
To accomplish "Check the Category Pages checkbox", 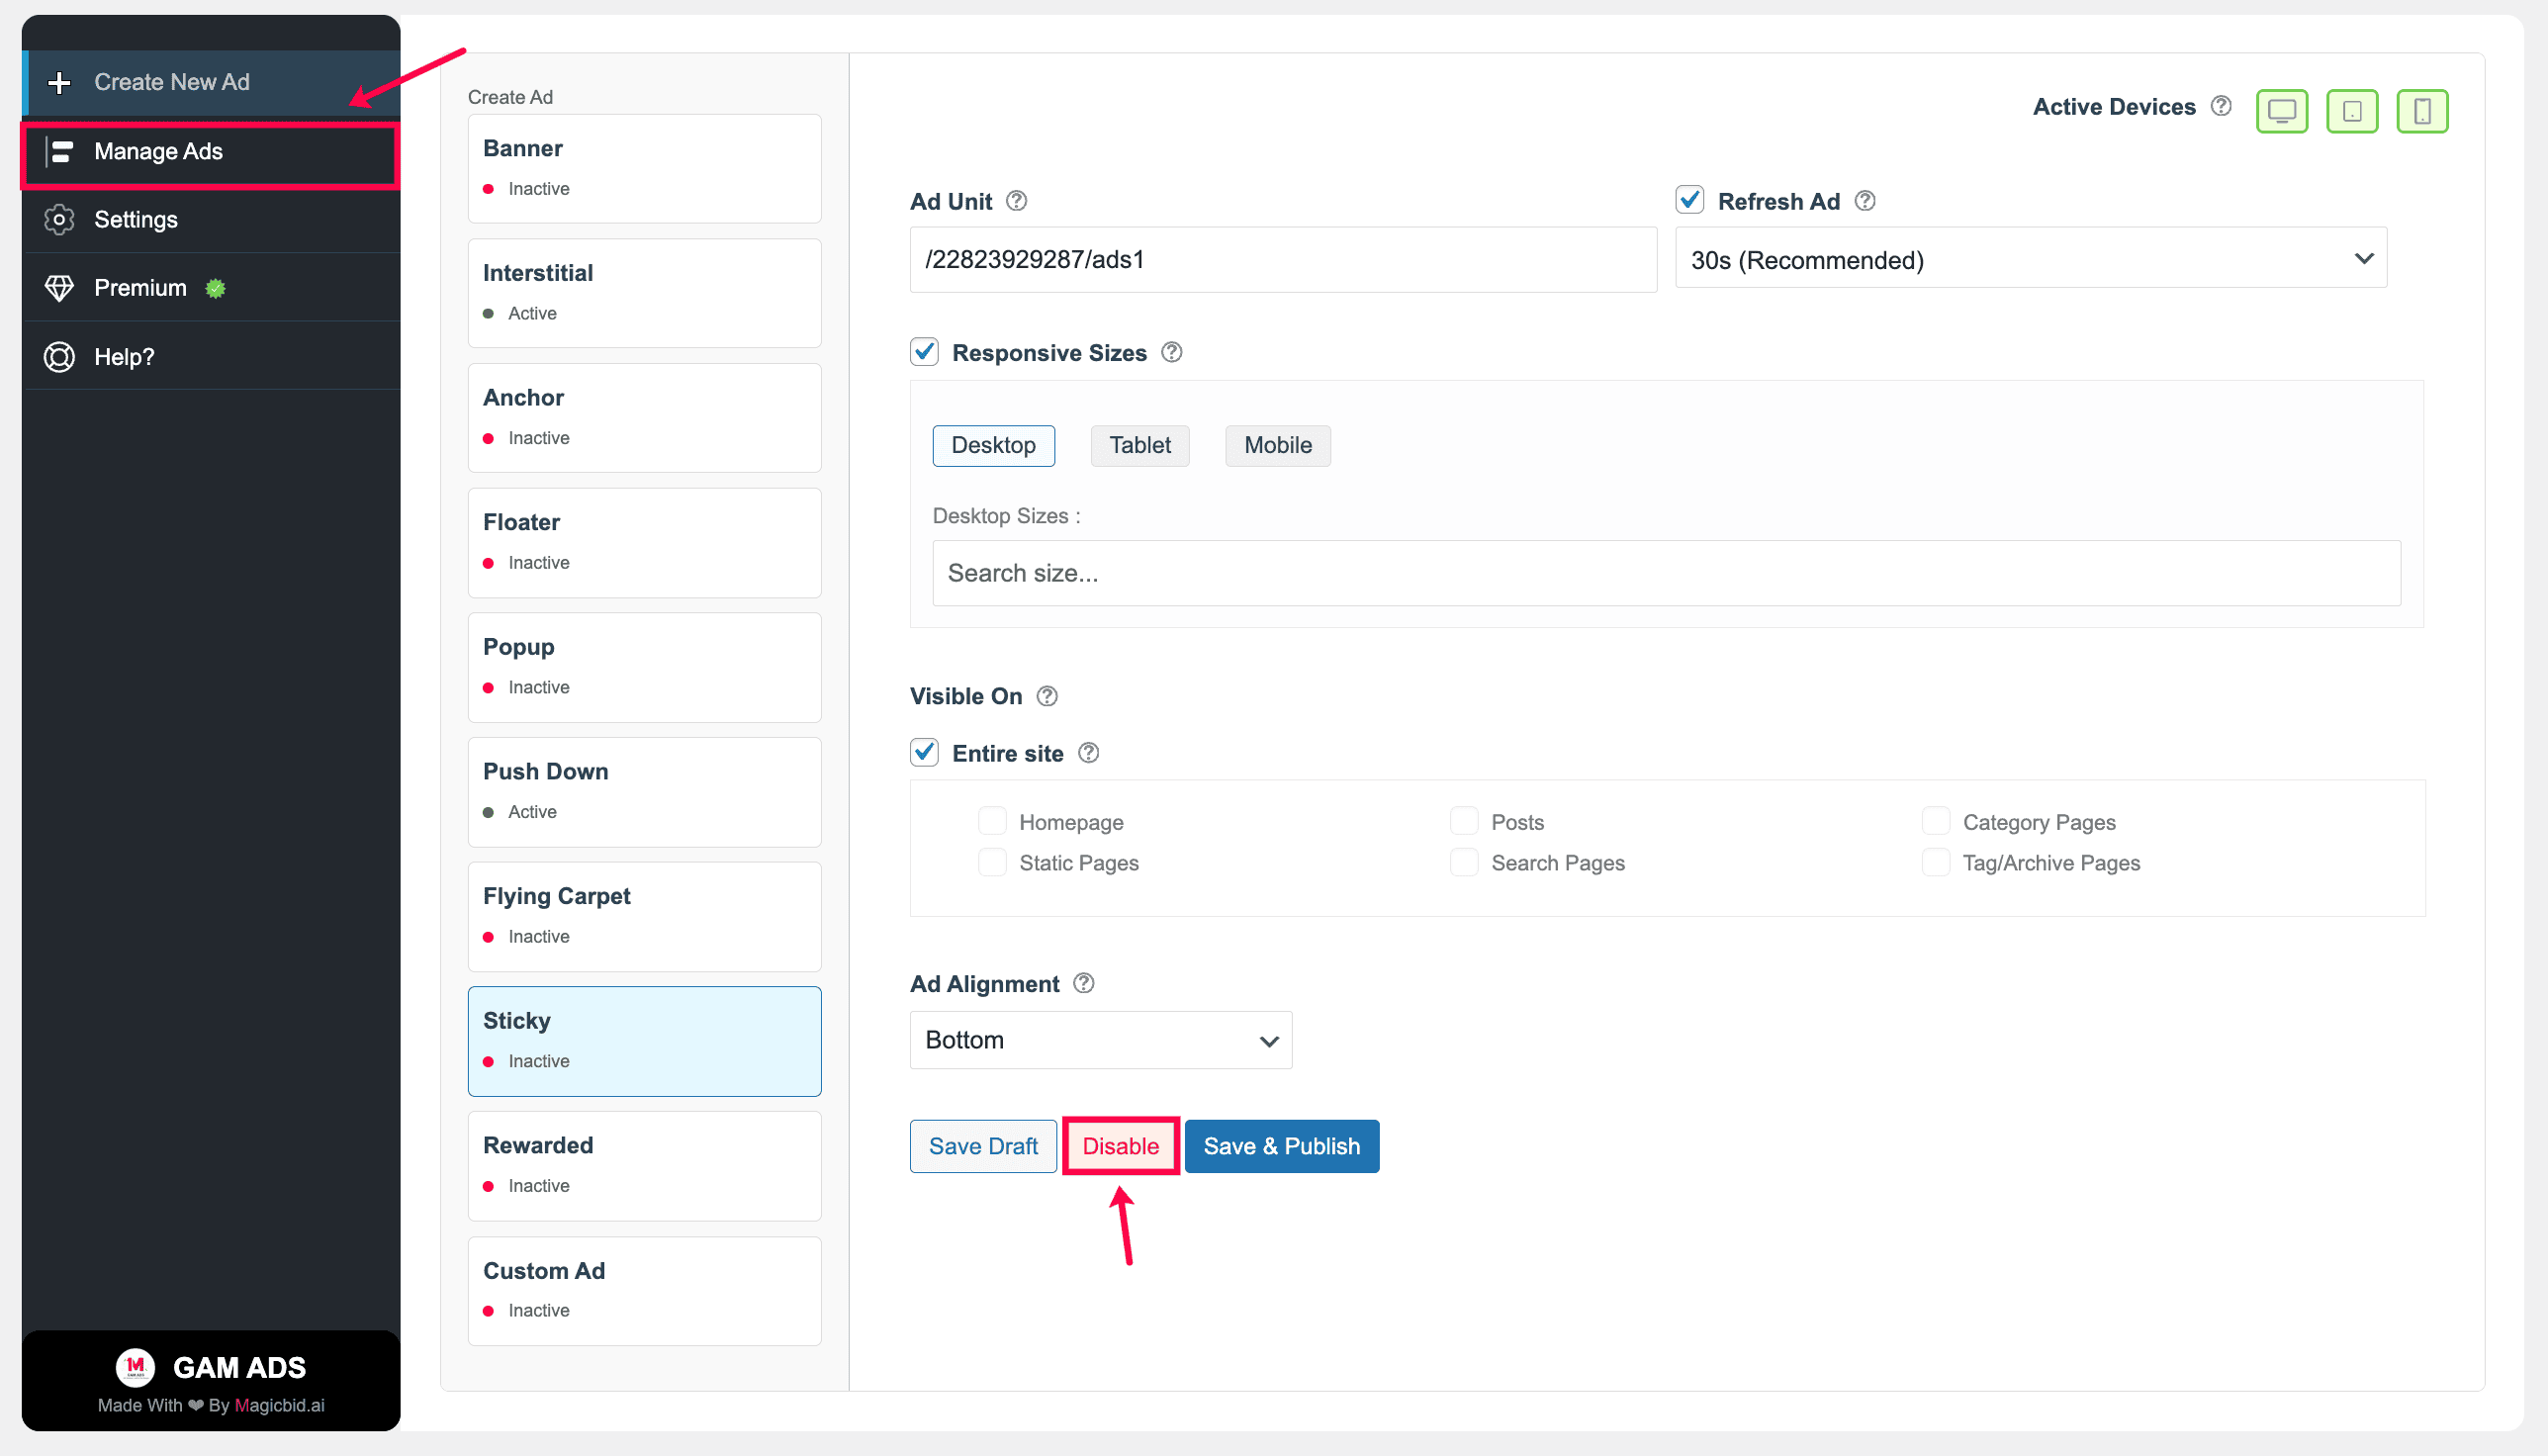I will point(1936,821).
